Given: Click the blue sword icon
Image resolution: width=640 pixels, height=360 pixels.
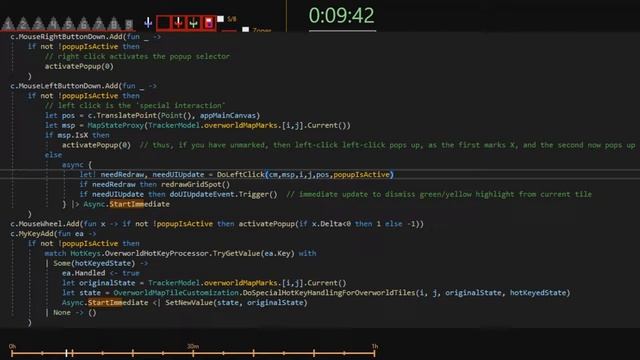Looking at the screenshot, I should [x=148, y=23].
